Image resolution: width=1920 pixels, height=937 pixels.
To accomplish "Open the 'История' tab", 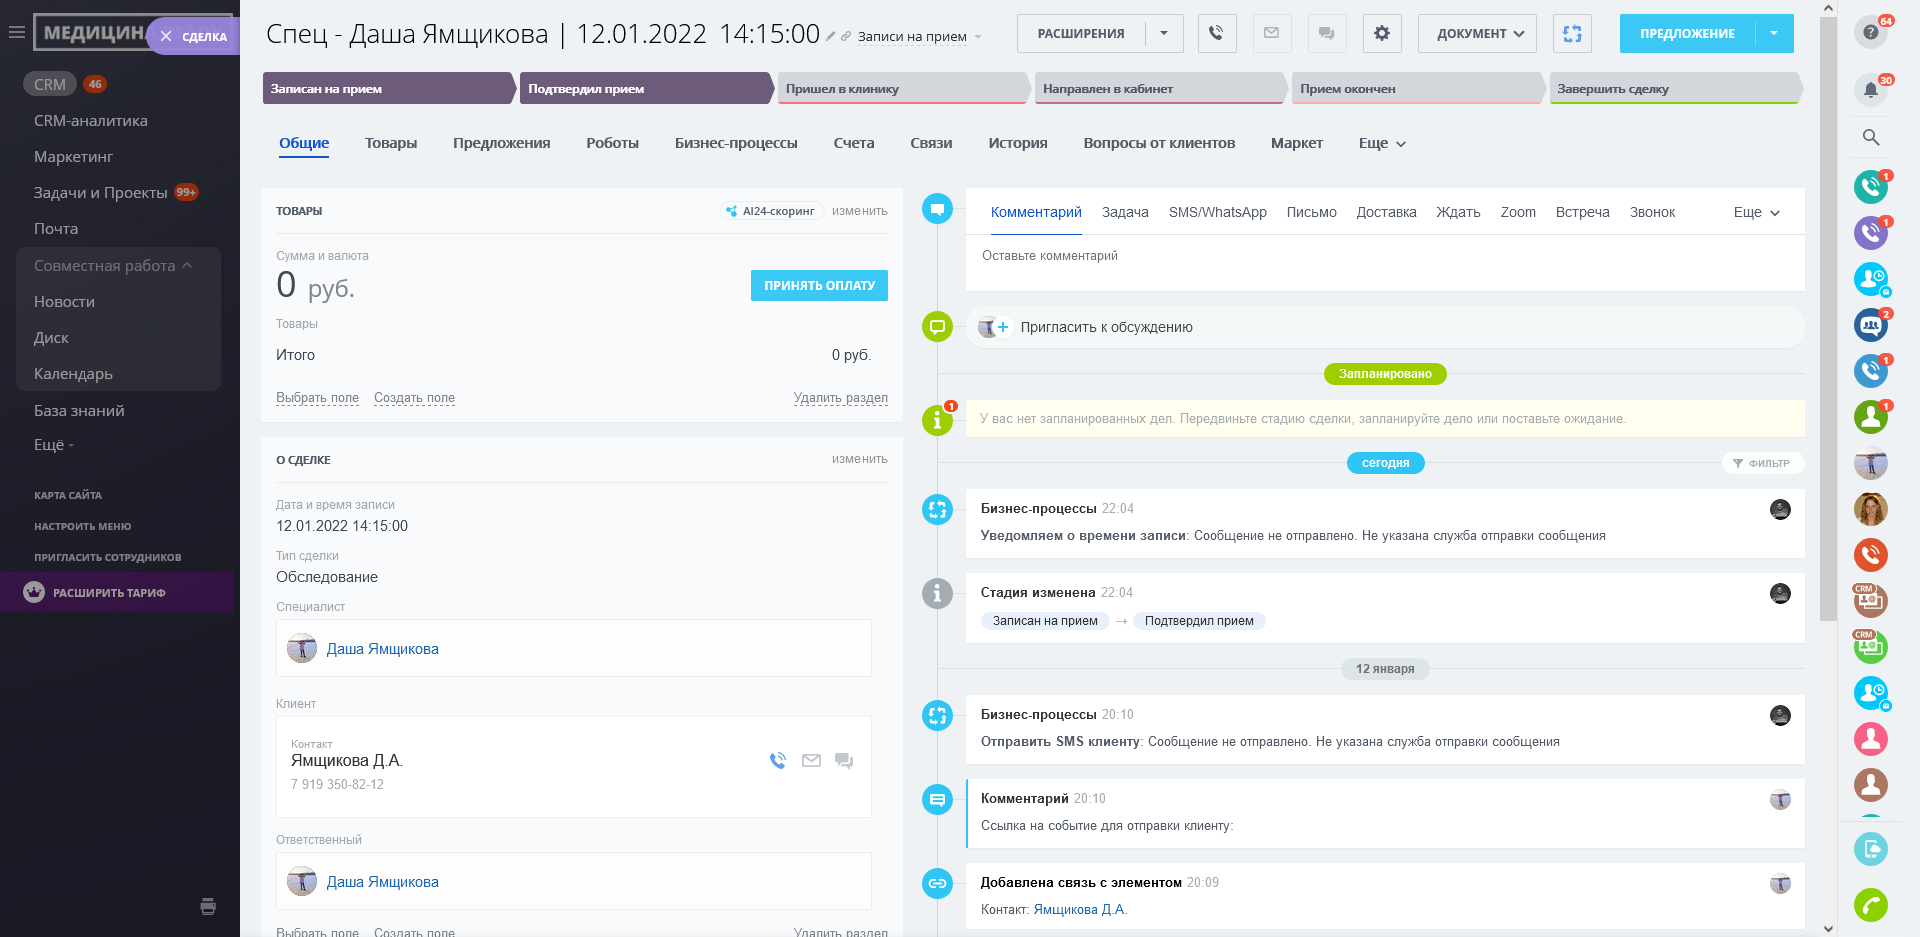I will (x=1017, y=143).
